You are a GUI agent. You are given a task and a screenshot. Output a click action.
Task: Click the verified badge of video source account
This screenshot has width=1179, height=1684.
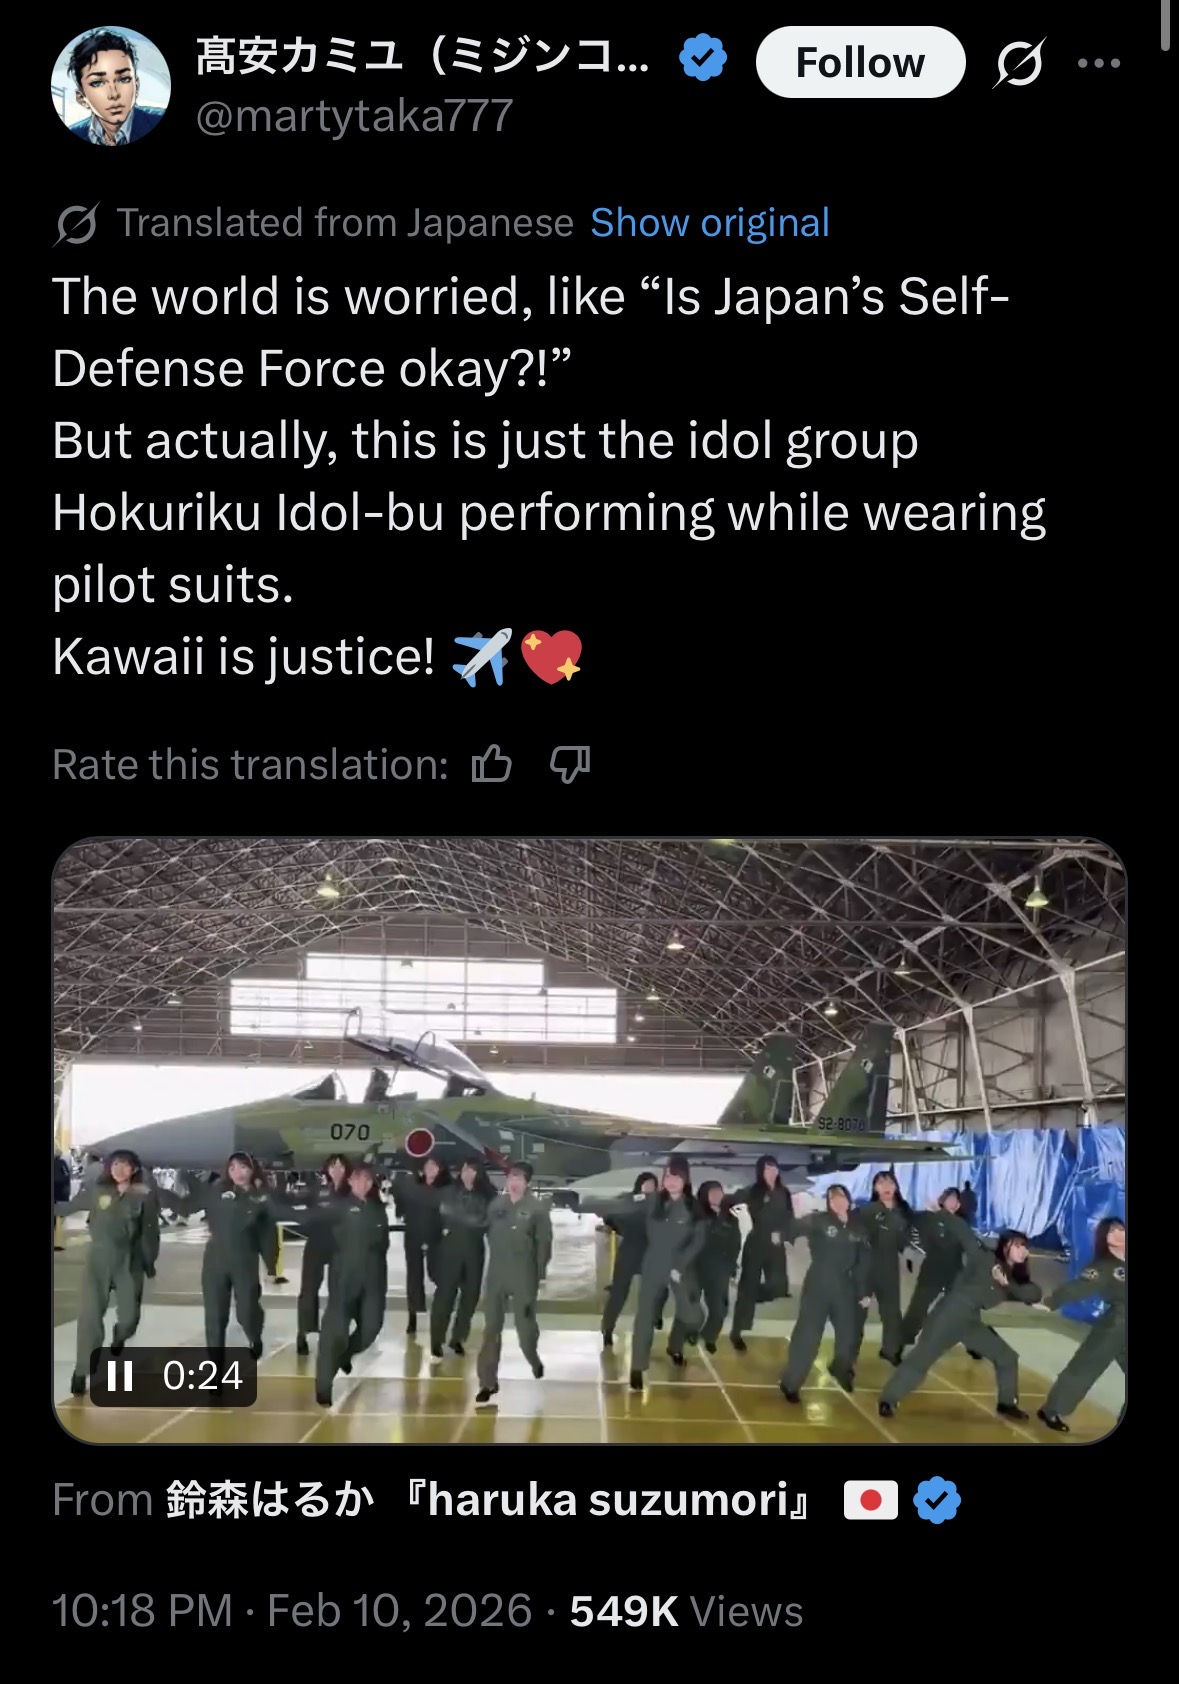[x=937, y=1500]
